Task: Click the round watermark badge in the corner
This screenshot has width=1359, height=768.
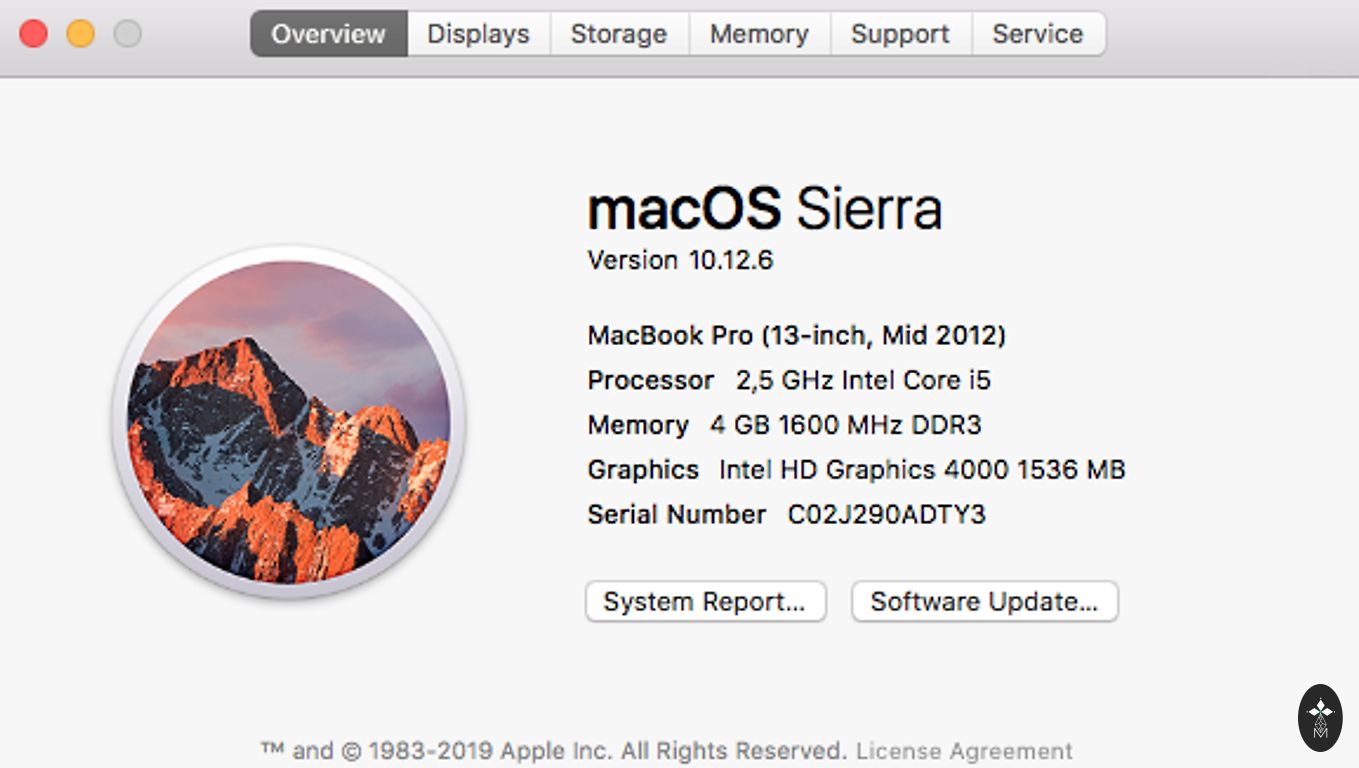Action: tap(1320, 717)
